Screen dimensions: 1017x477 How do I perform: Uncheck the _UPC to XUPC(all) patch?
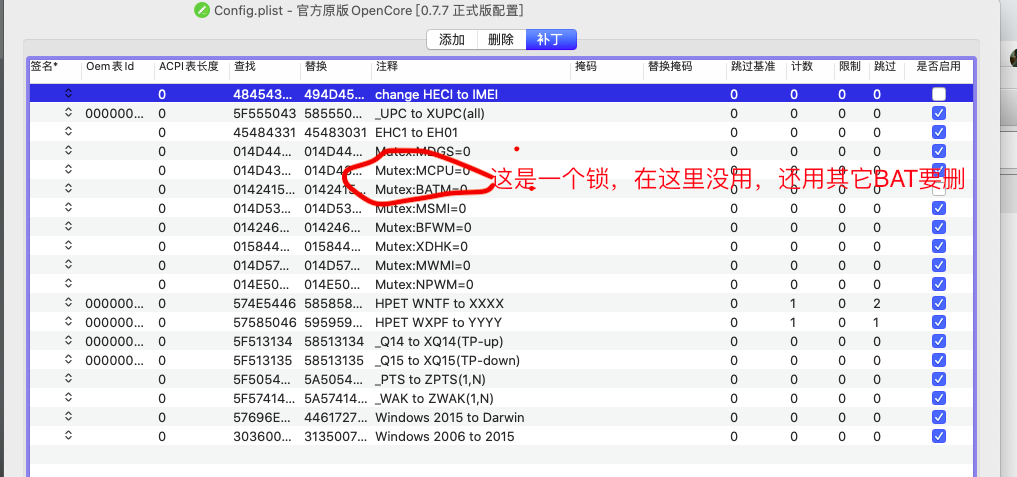click(939, 113)
